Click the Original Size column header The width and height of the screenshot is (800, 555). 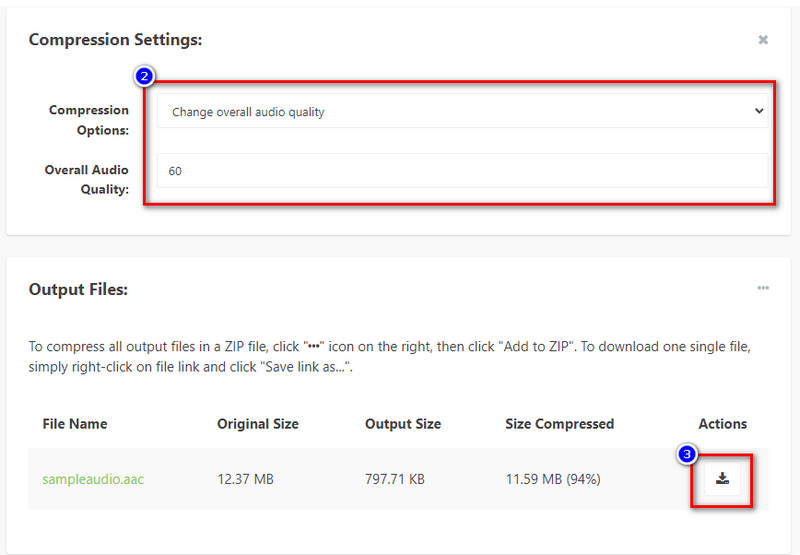coord(258,424)
